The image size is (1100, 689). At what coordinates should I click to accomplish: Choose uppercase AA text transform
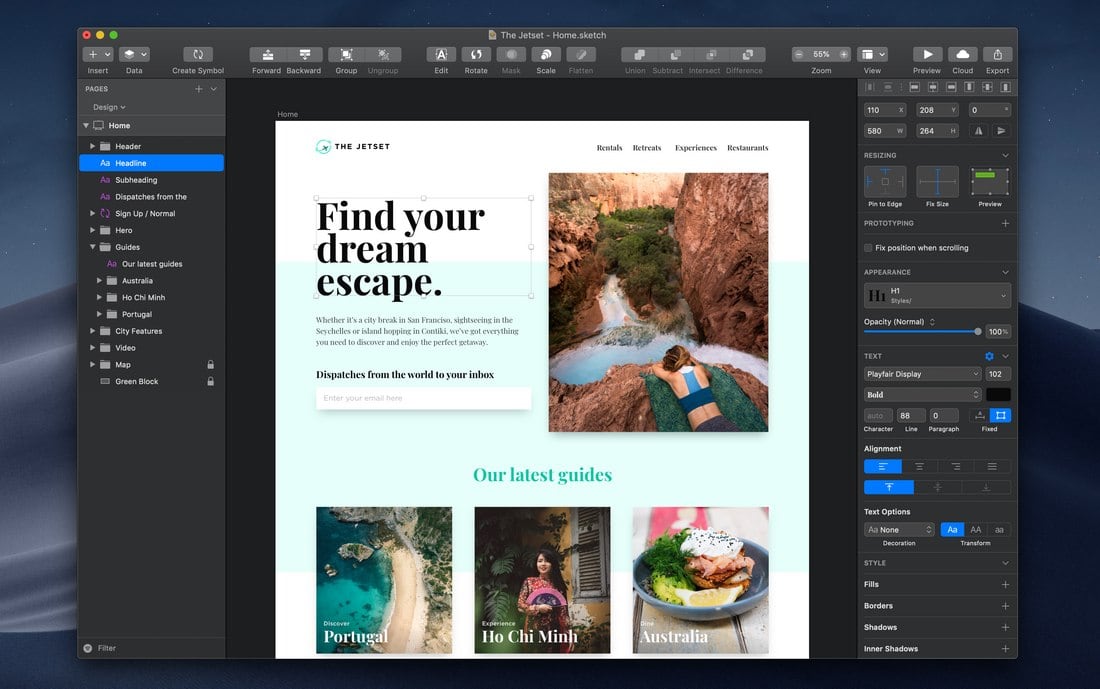tap(976, 530)
